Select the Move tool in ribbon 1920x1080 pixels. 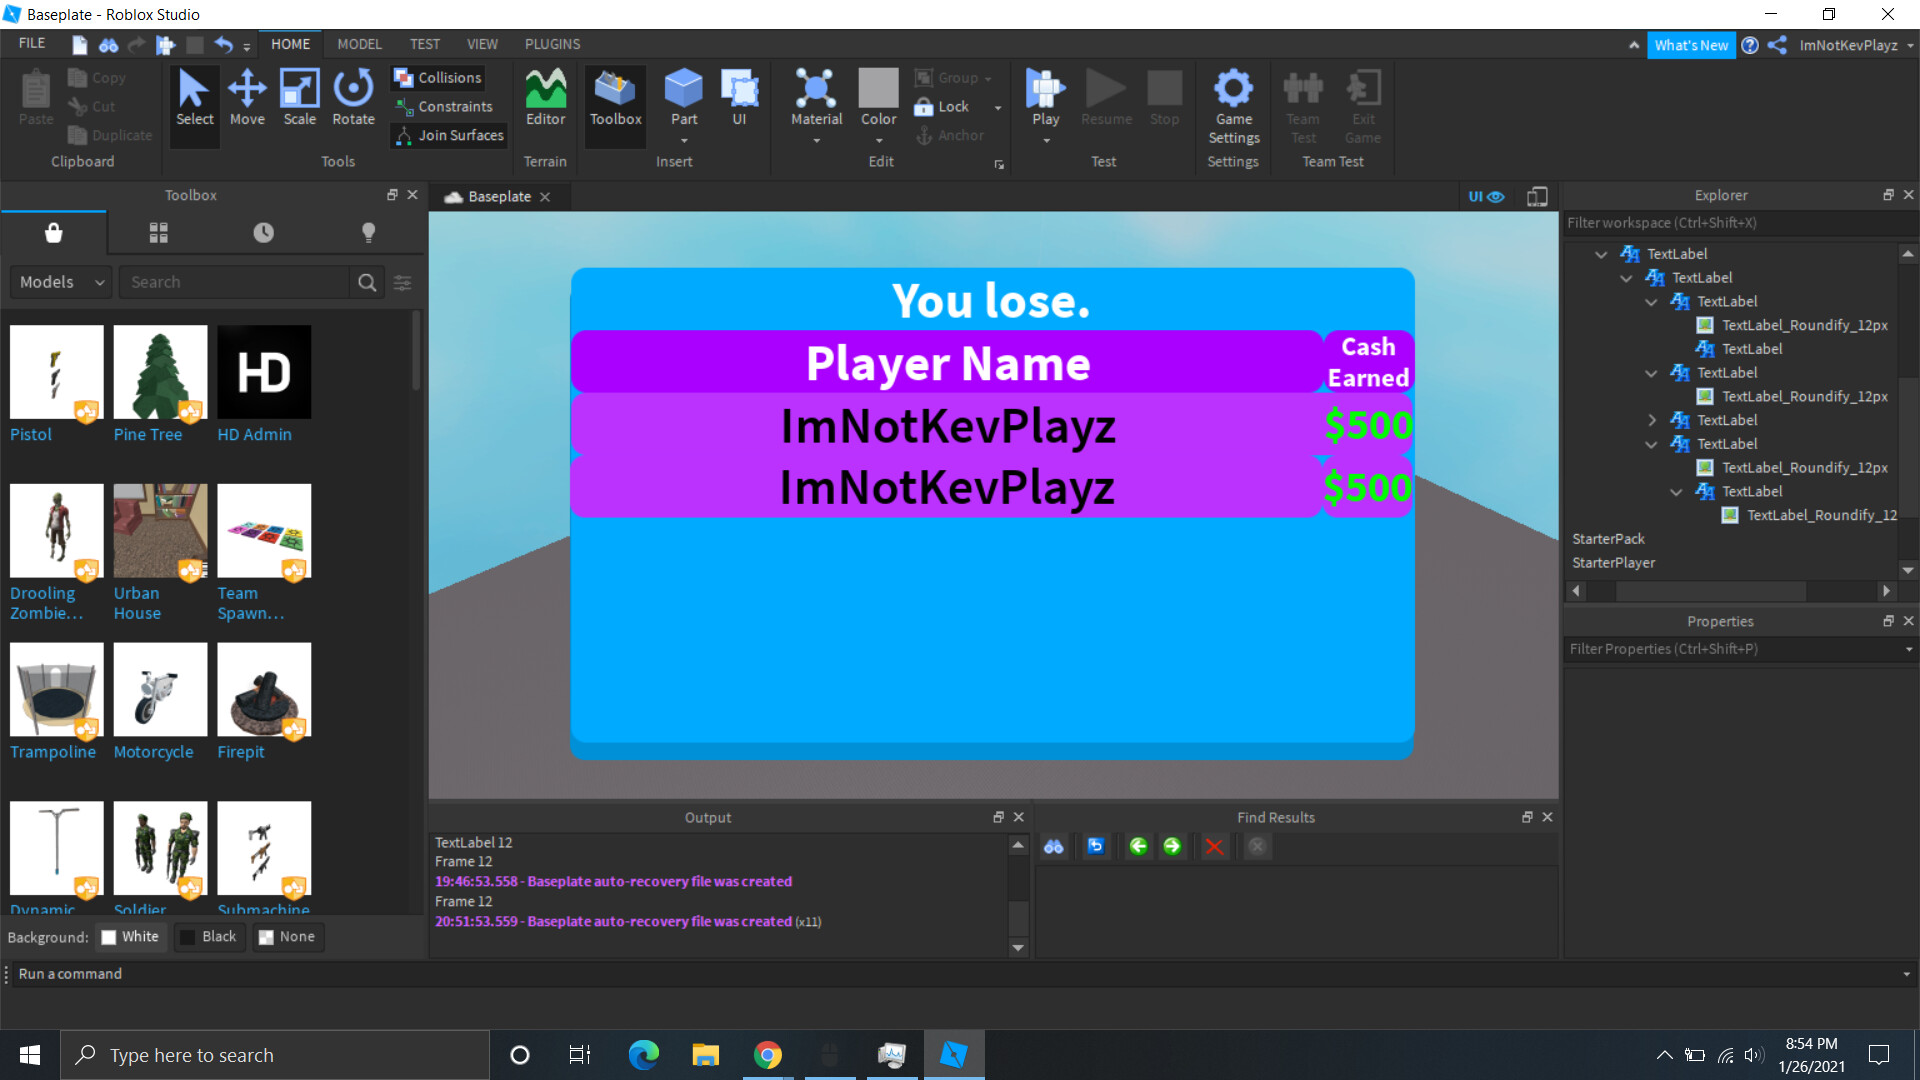(246, 98)
